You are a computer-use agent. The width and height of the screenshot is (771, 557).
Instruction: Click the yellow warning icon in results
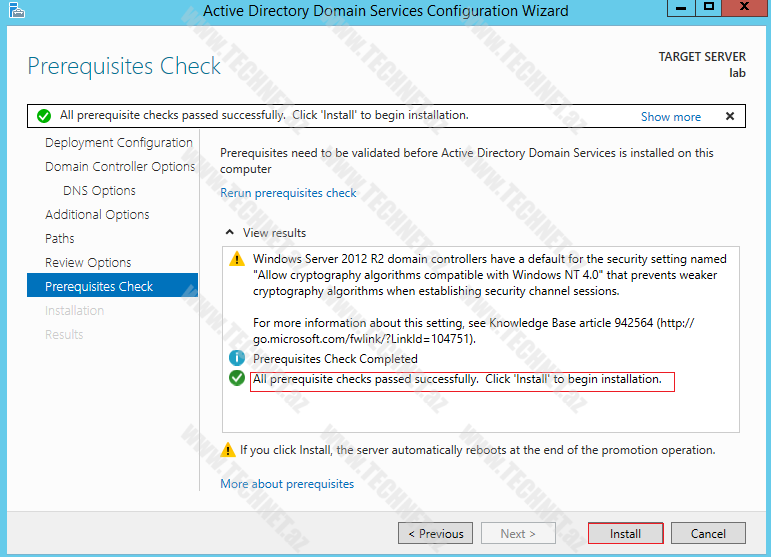(237, 259)
